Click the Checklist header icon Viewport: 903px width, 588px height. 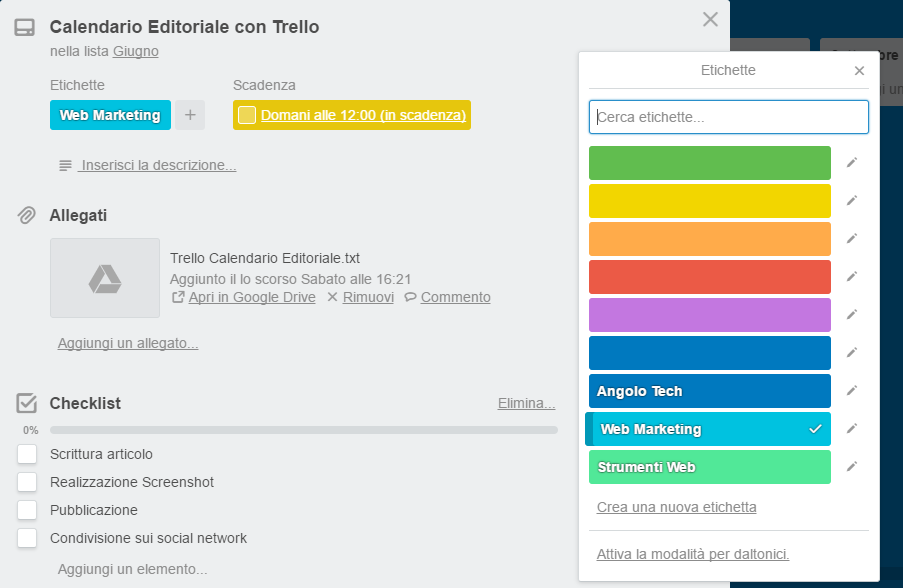26,403
